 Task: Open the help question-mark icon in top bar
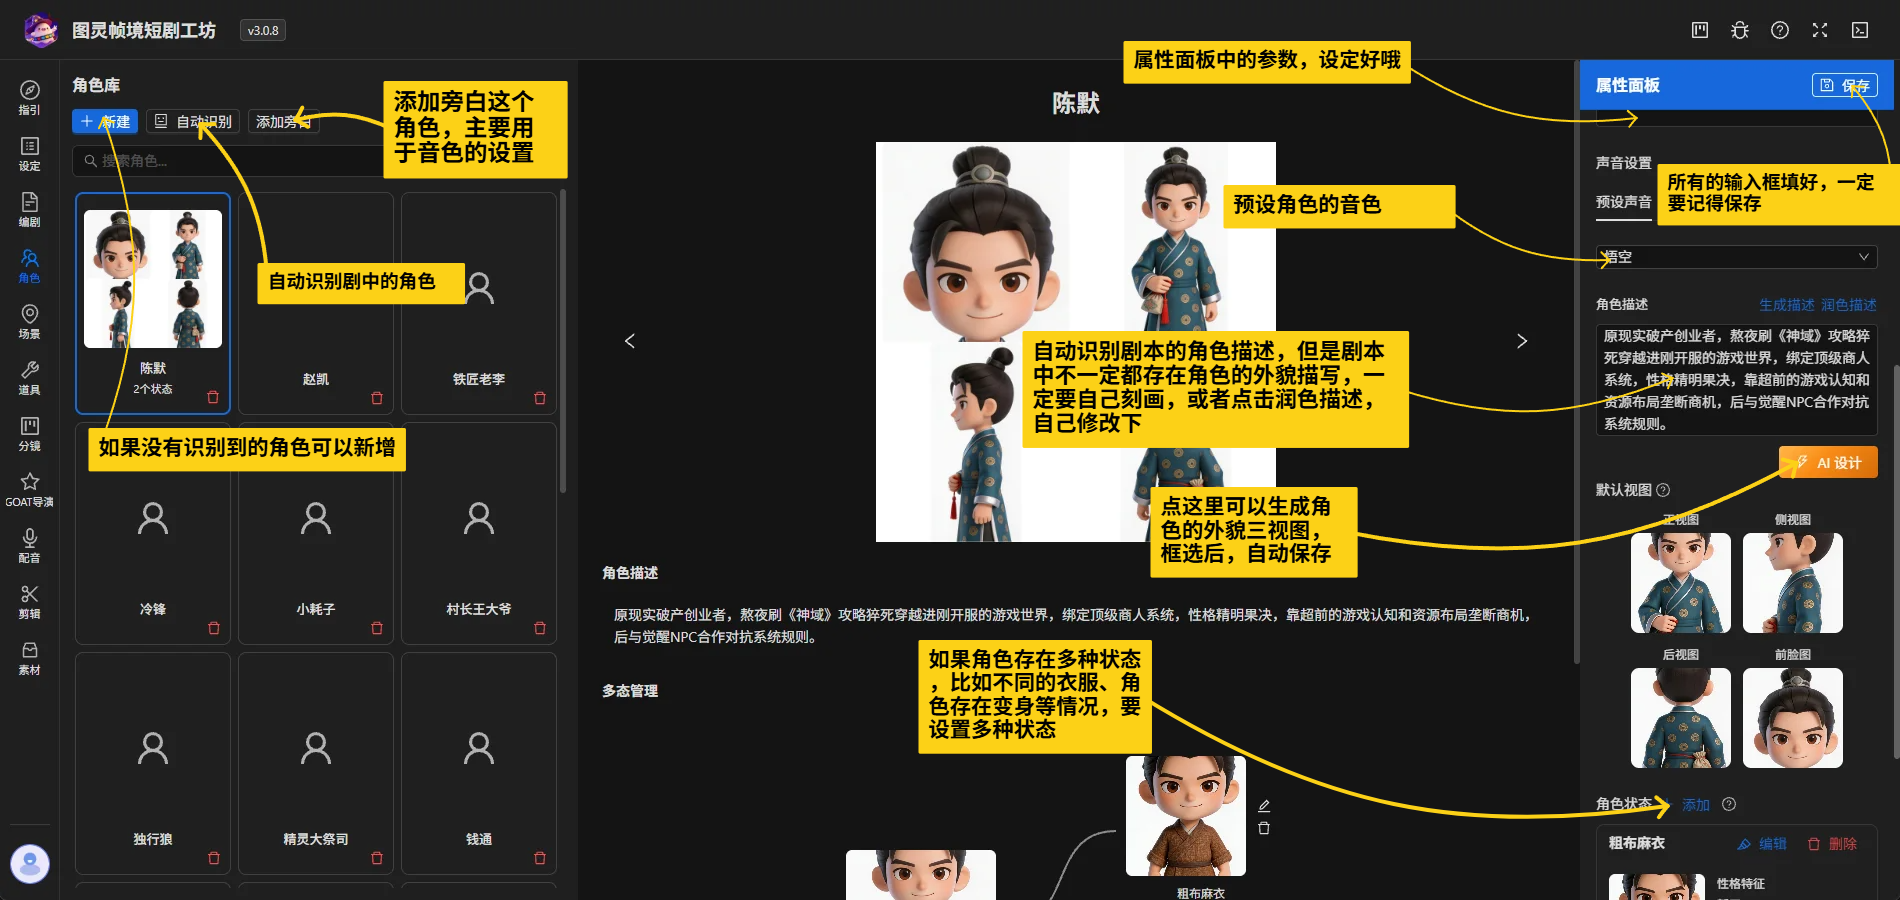[1780, 30]
